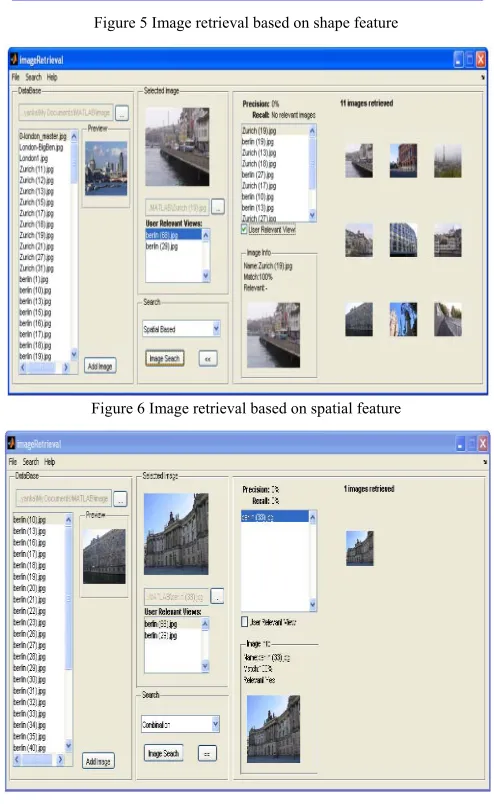
Task: Click Image Search button in lower window
Action: (163, 753)
